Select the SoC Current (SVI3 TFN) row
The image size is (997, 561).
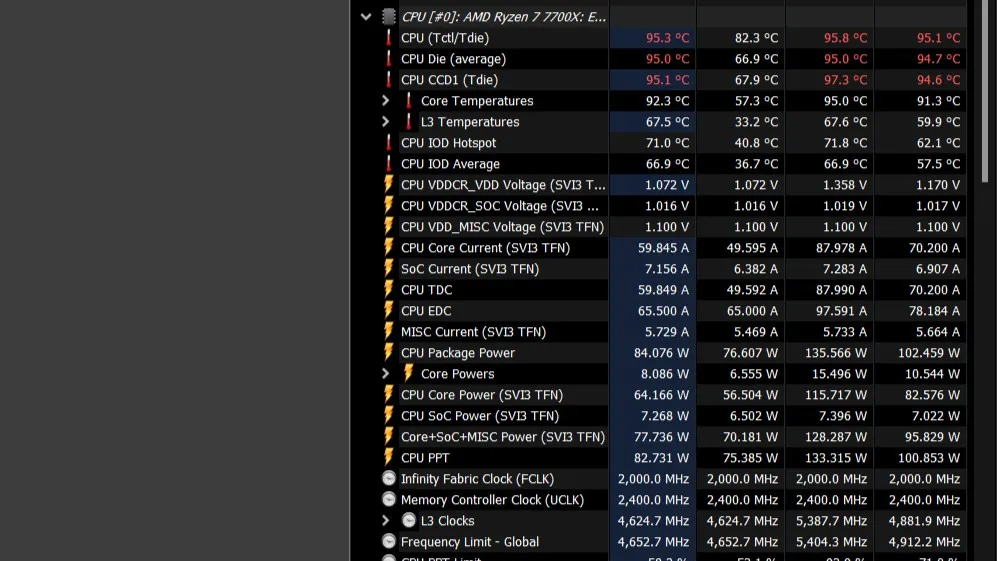[469, 269]
